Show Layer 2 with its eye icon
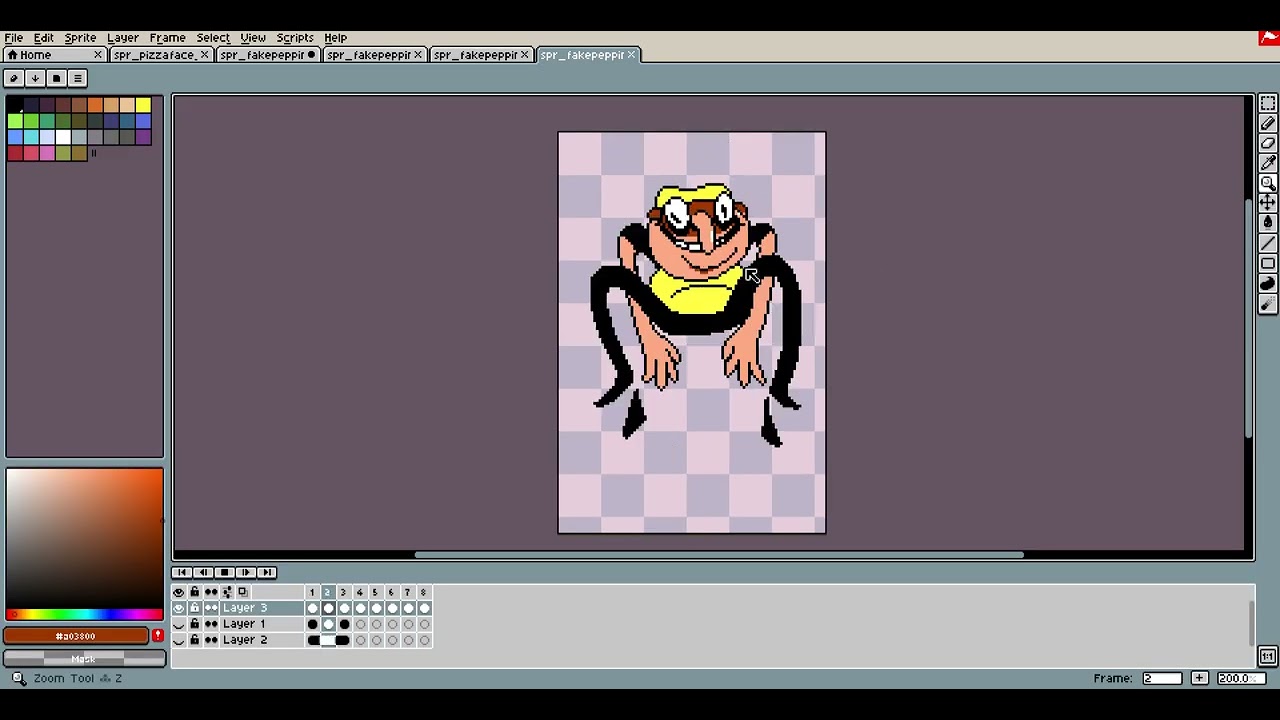Image resolution: width=1280 pixels, height=720 pixels. (x=179, y=640)
